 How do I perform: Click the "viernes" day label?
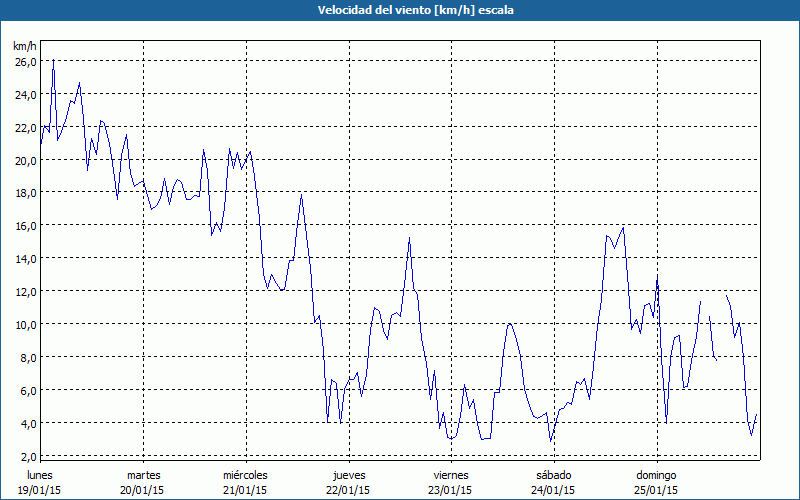click(x=450, y=475)
